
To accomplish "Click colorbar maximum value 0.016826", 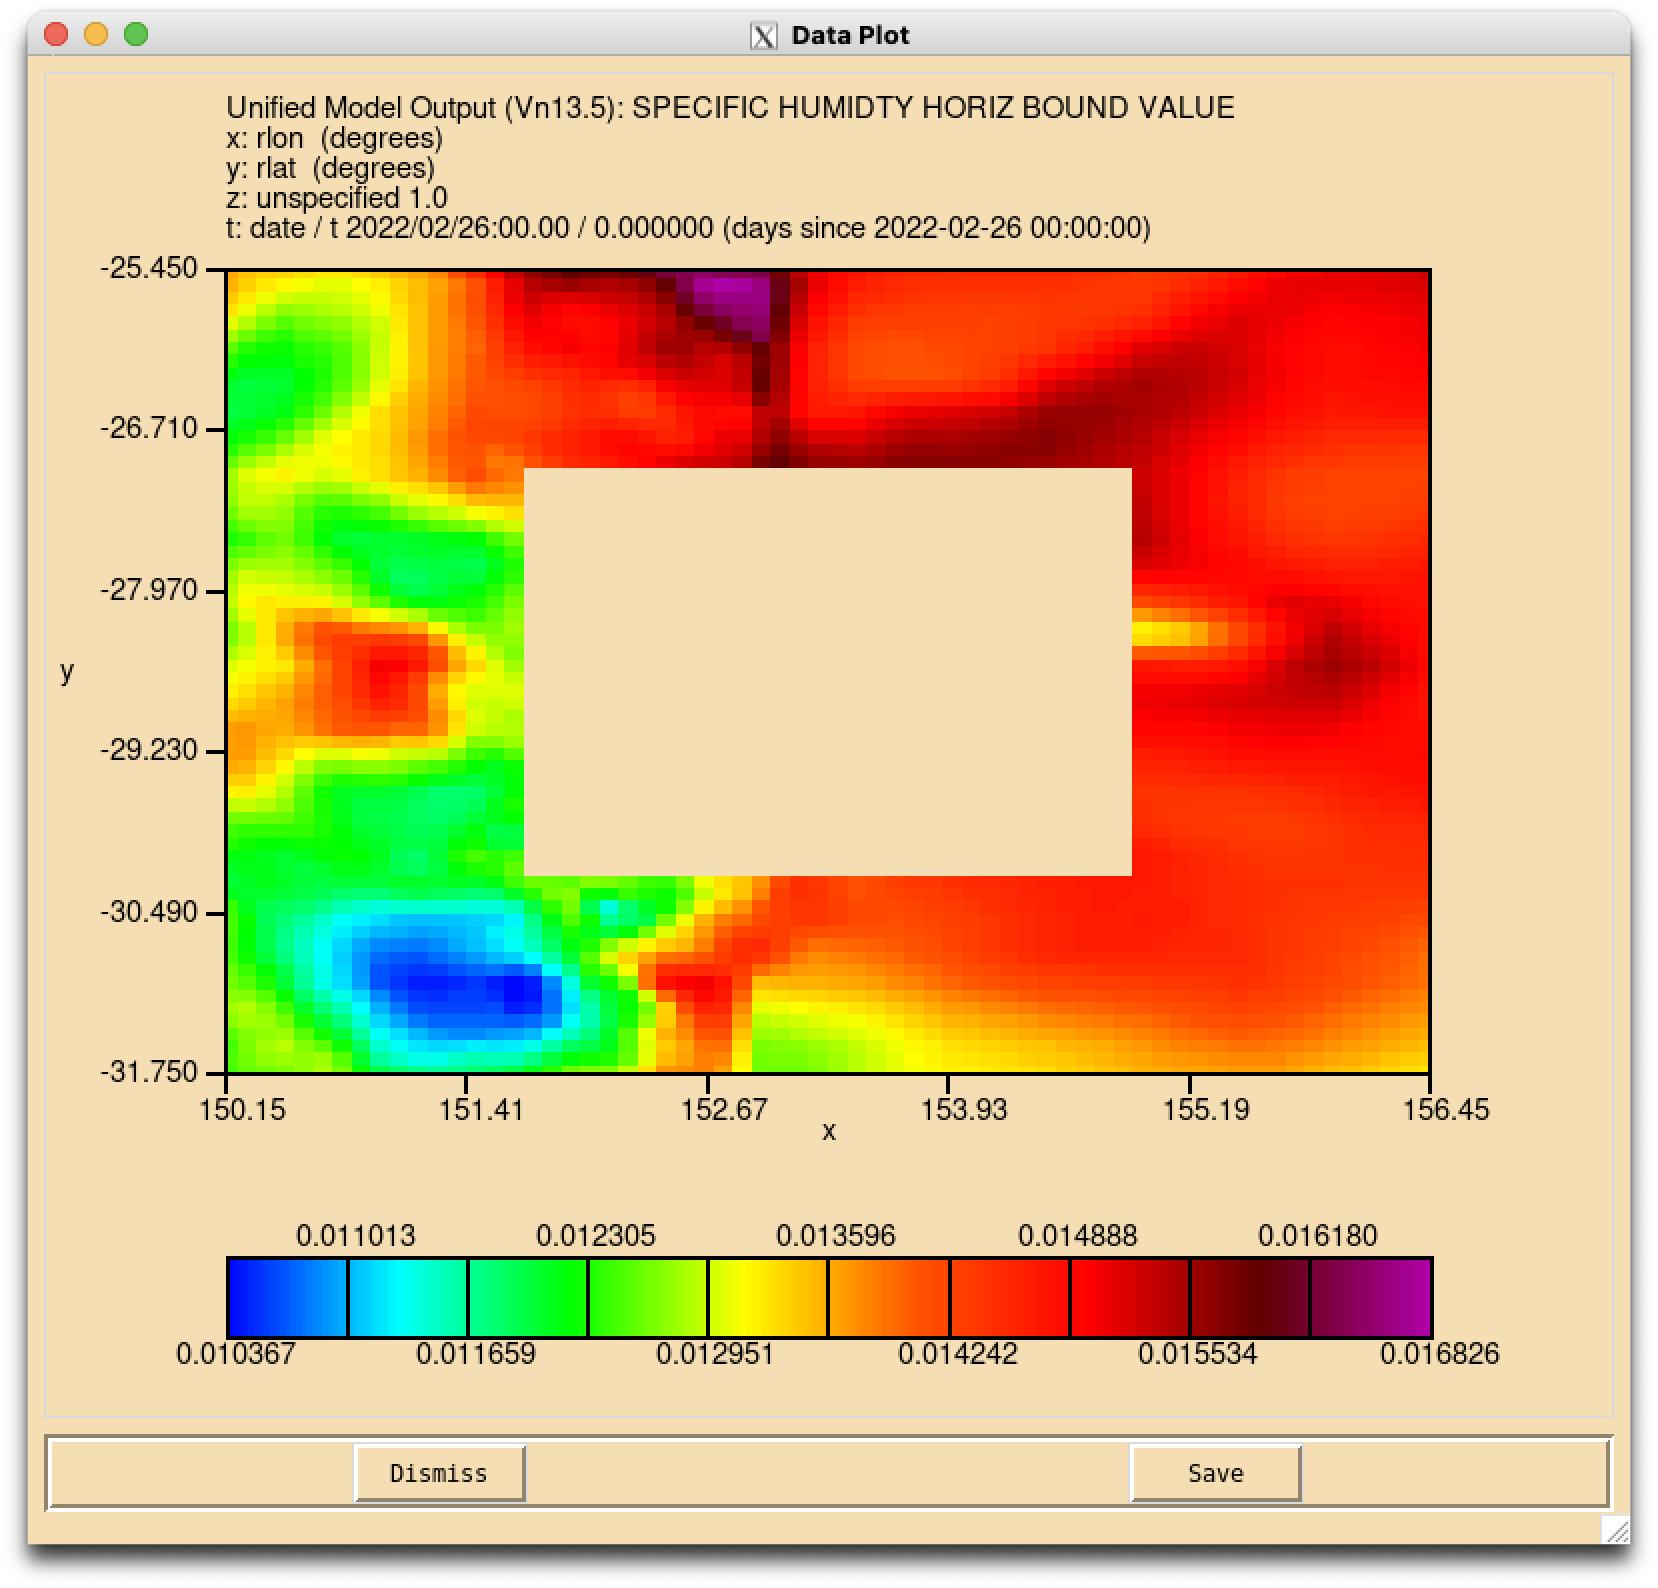I will click(x=1439, y=1354).
